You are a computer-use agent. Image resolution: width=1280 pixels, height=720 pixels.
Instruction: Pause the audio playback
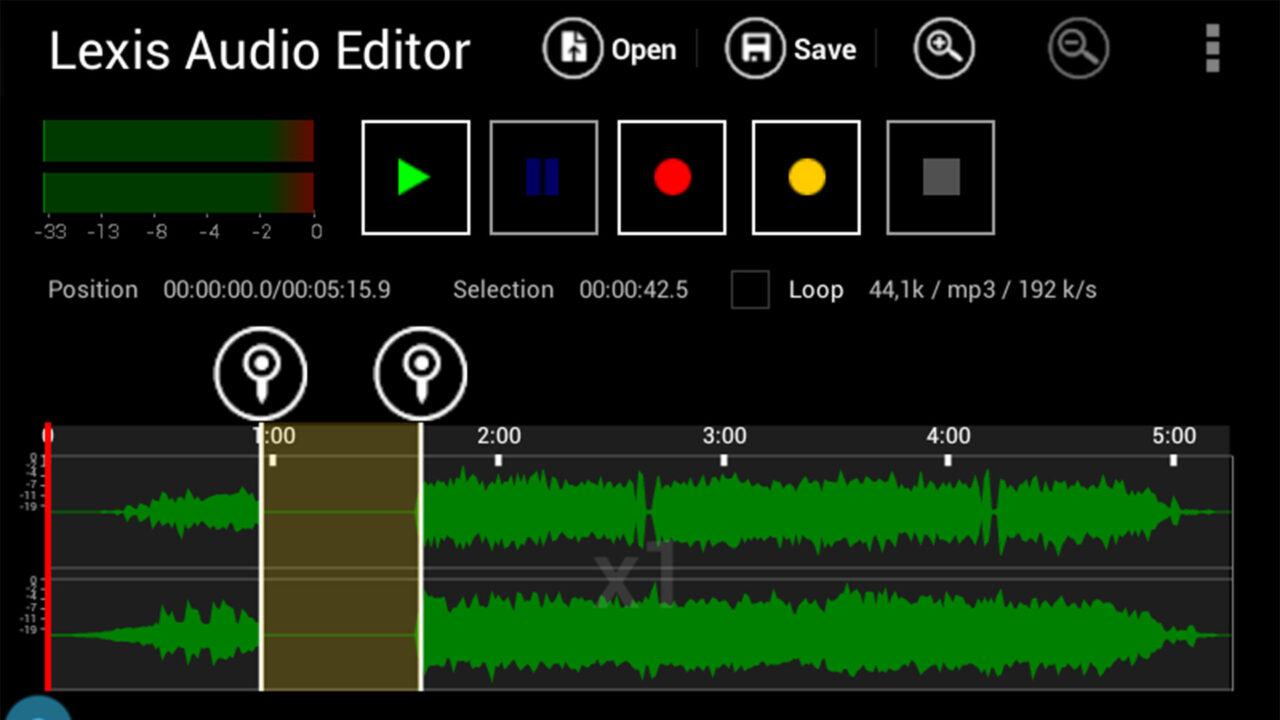(x=543, y=177)
